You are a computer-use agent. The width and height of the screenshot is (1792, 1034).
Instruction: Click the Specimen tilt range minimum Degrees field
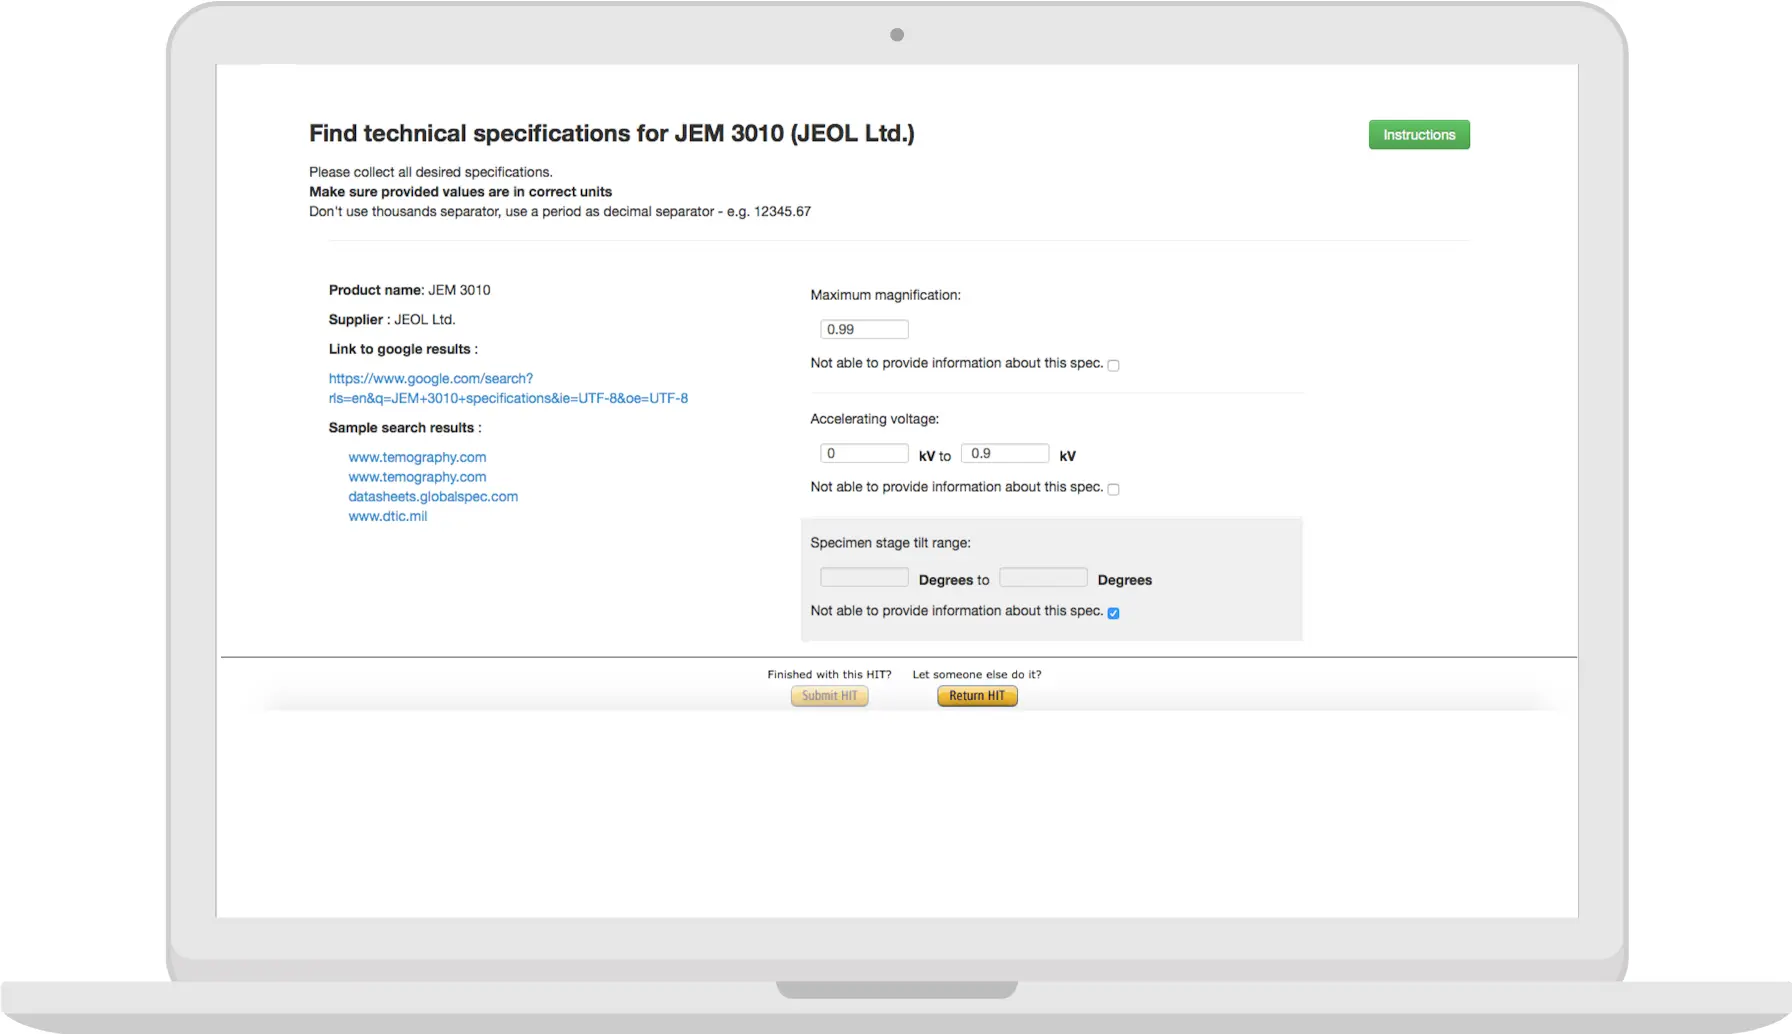click(x=864, y=578)
